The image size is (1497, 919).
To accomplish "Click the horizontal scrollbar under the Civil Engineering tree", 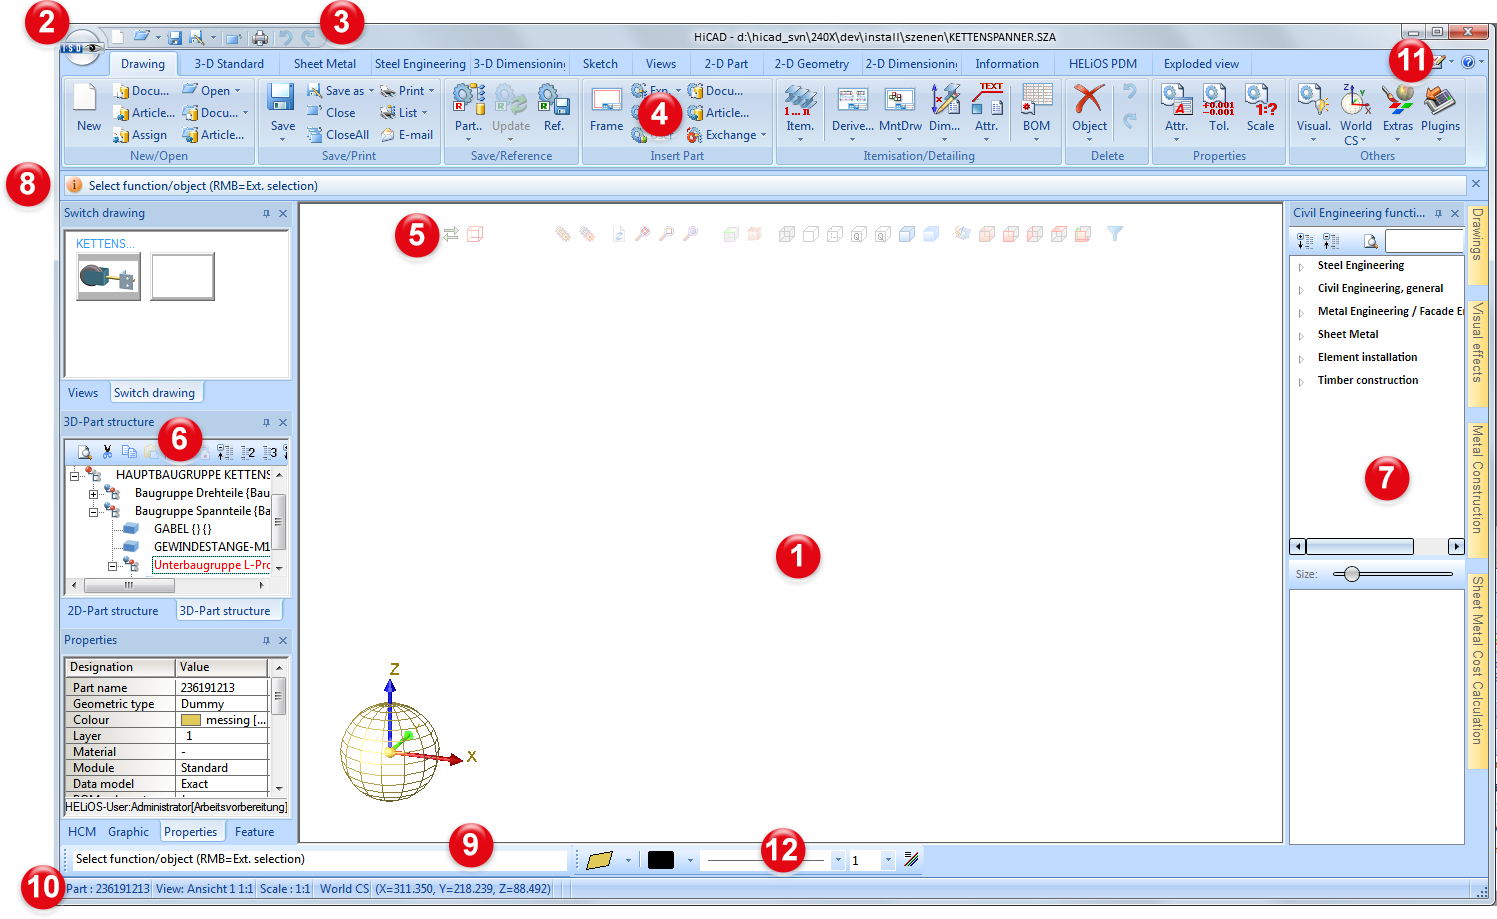I will (1377, 546).
